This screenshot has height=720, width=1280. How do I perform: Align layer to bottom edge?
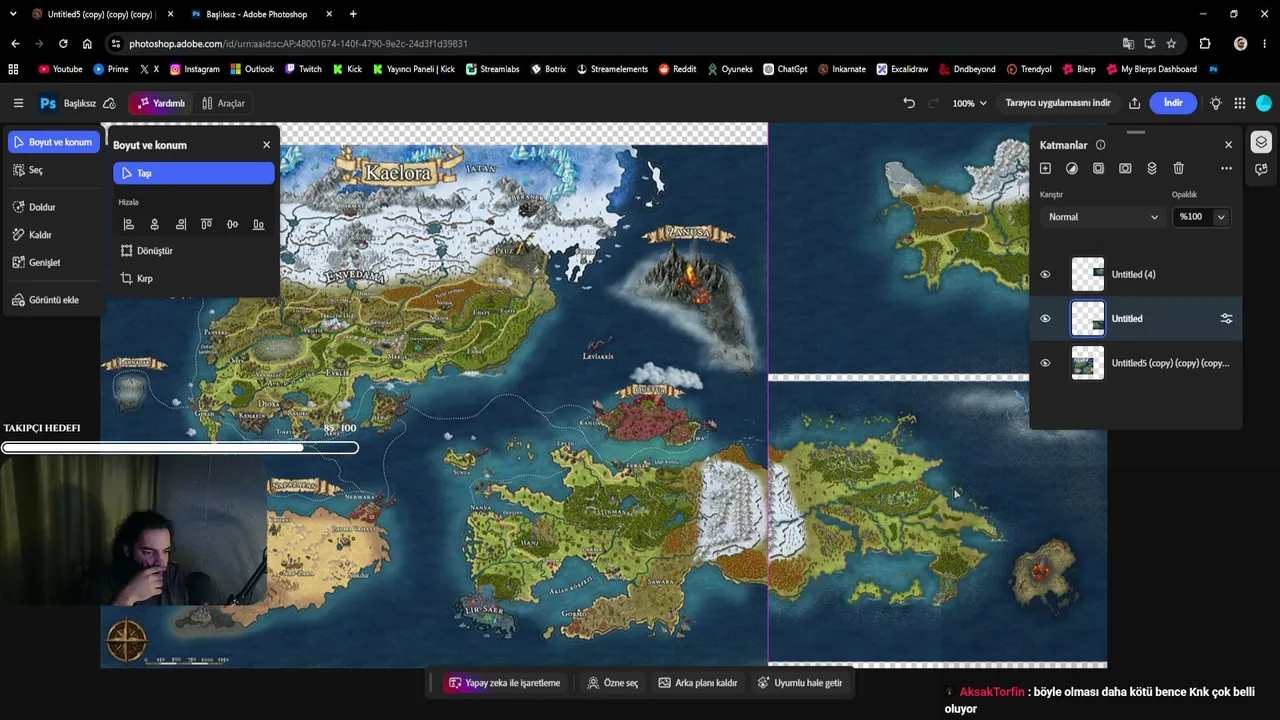[258, 225]
